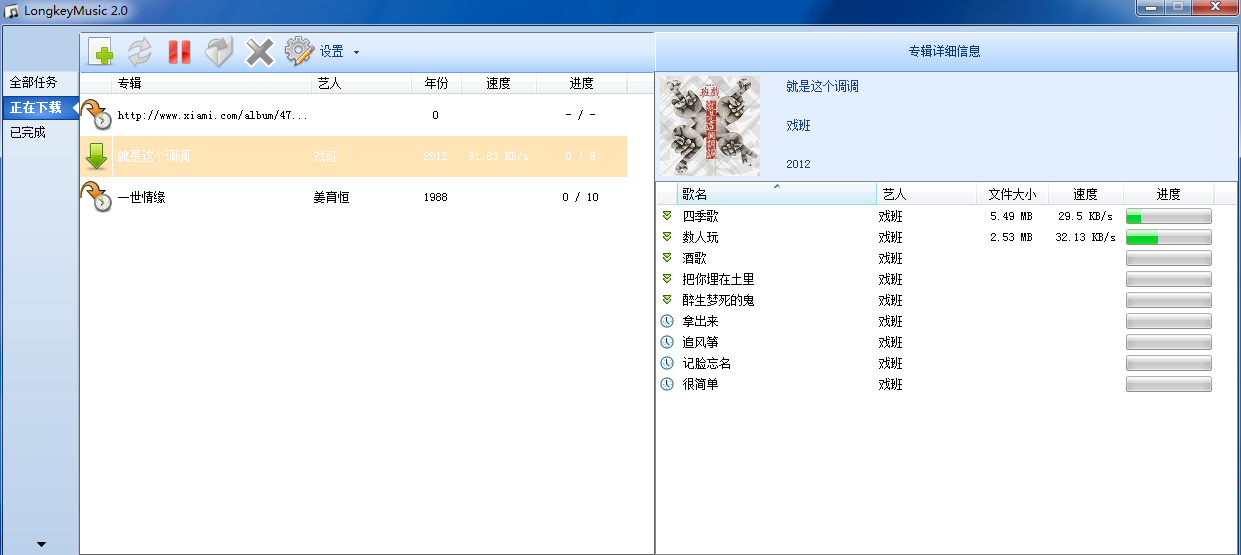
Task: Click artist 姜育恒 in task list
Action: (x=331, y=197)
